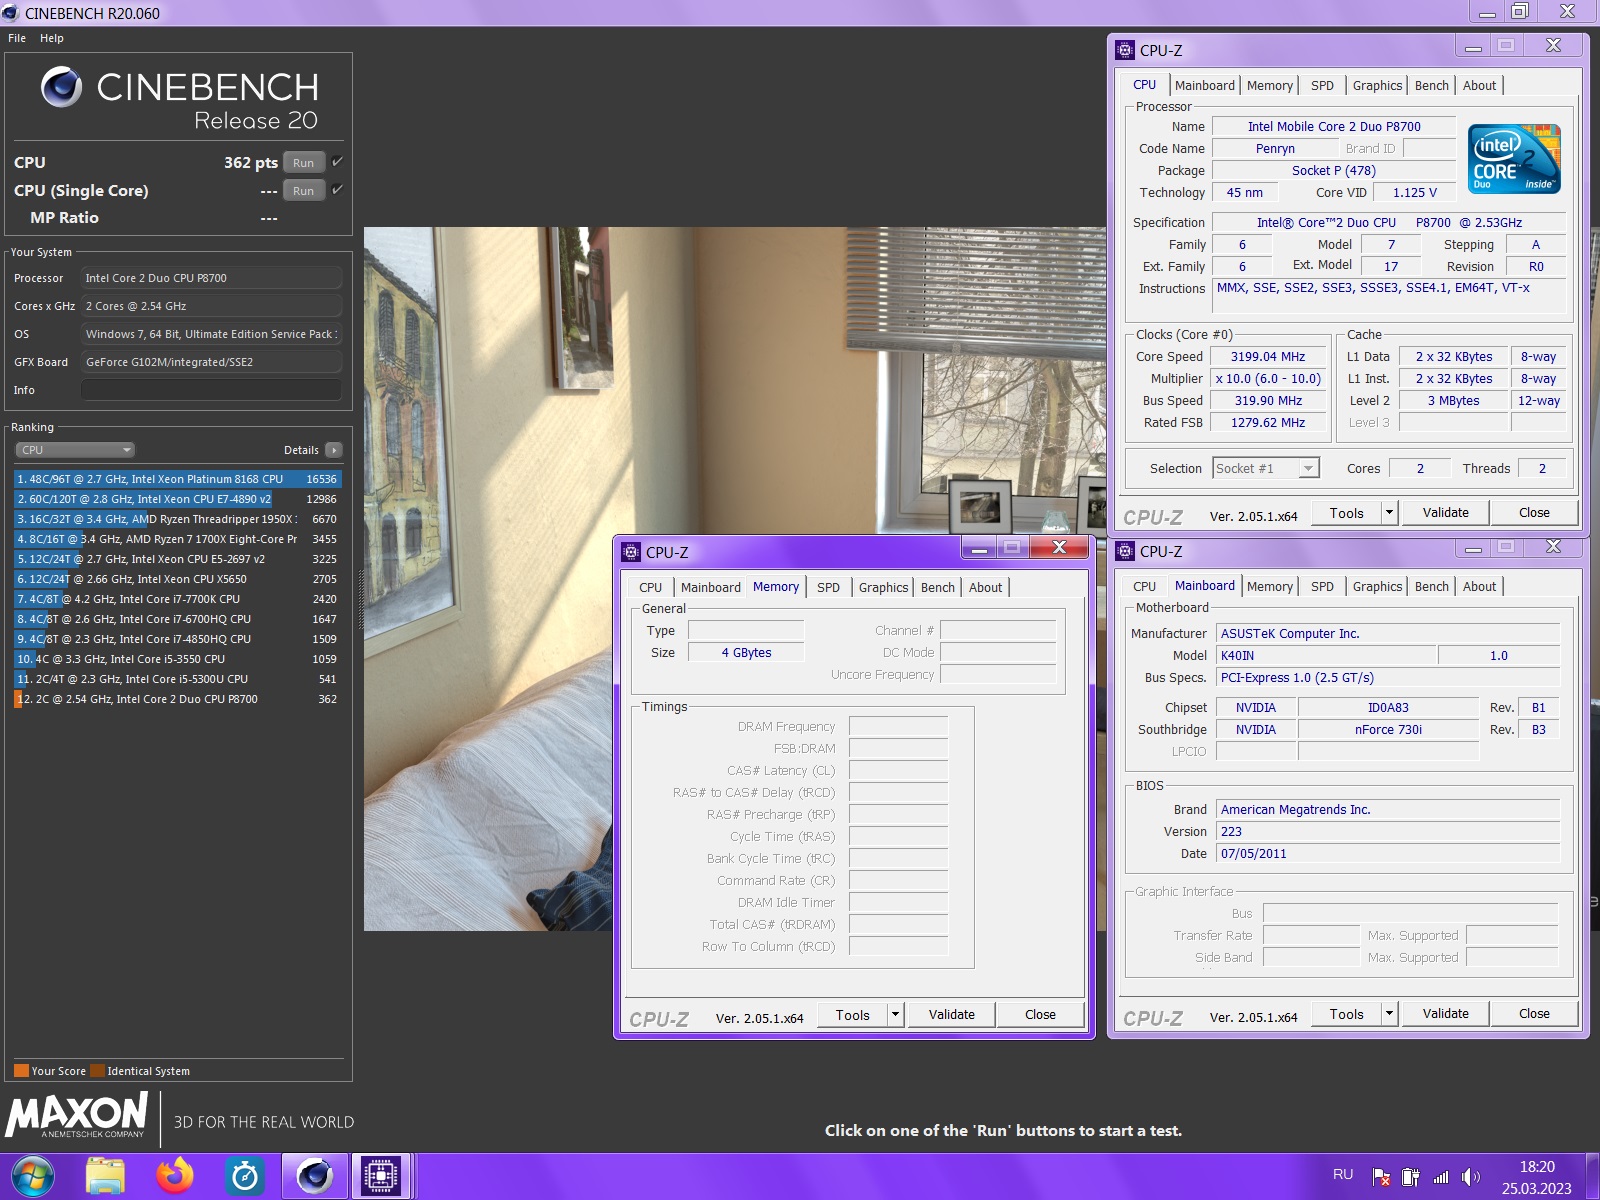The width and height of the screenshot is (1600, 1200).
Task: Switch to Cinebench taskbar icon
Action: click(x=314, y=1176)
